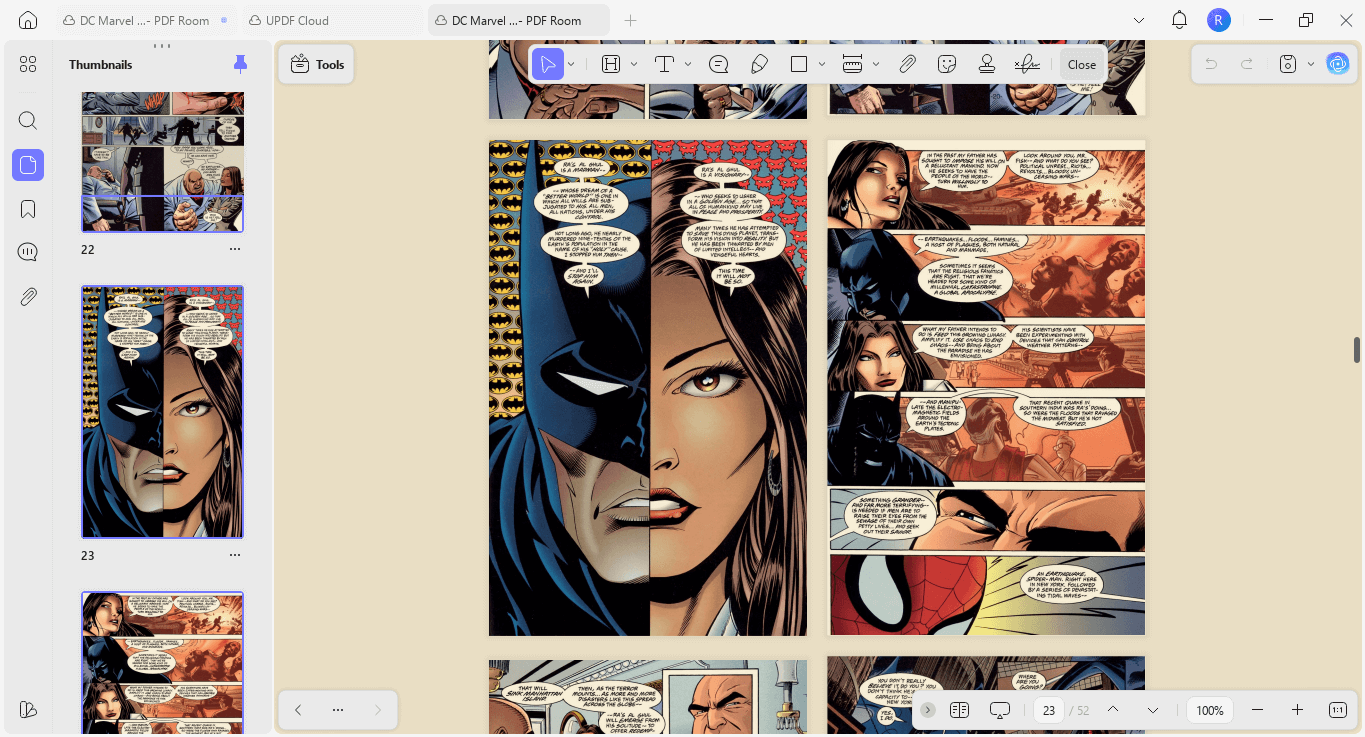Open the UPDF AI assistant icon

[1338, 64]
